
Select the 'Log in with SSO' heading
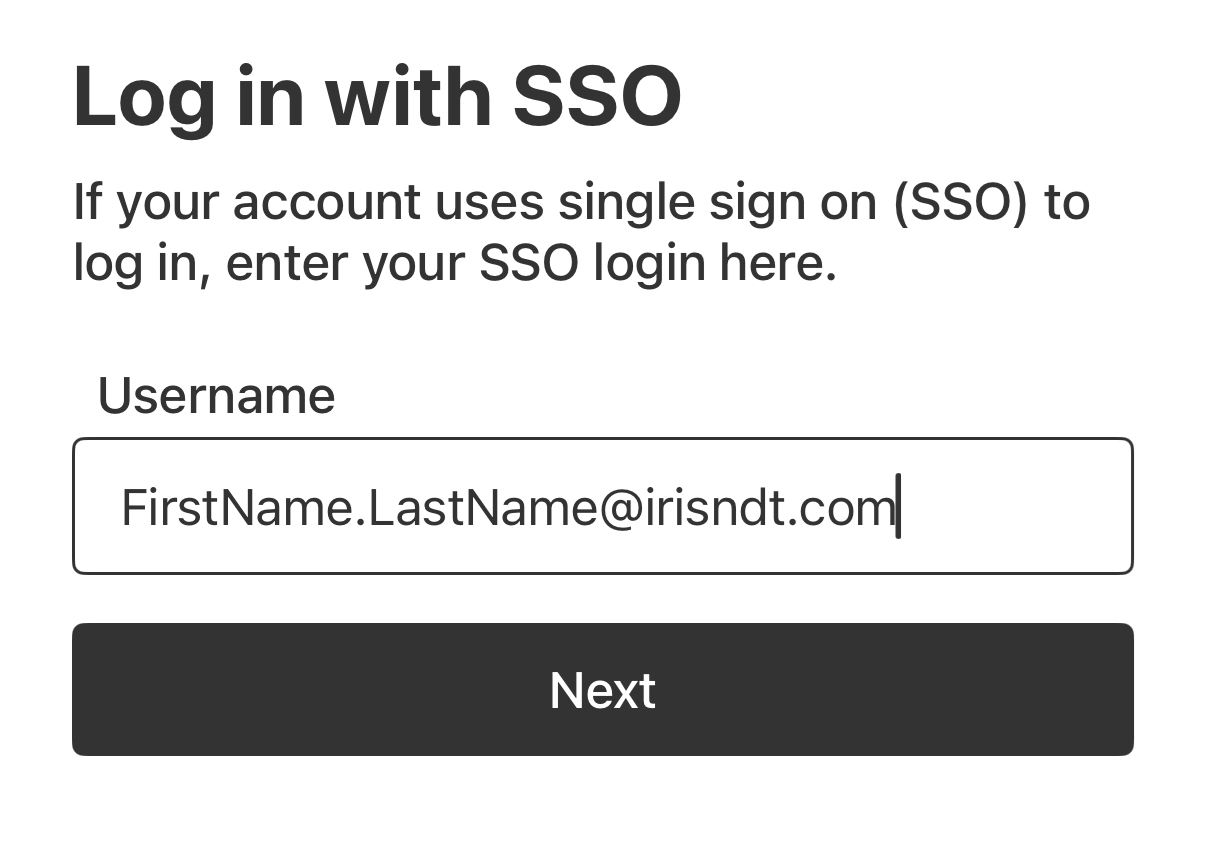pos(377,97)
